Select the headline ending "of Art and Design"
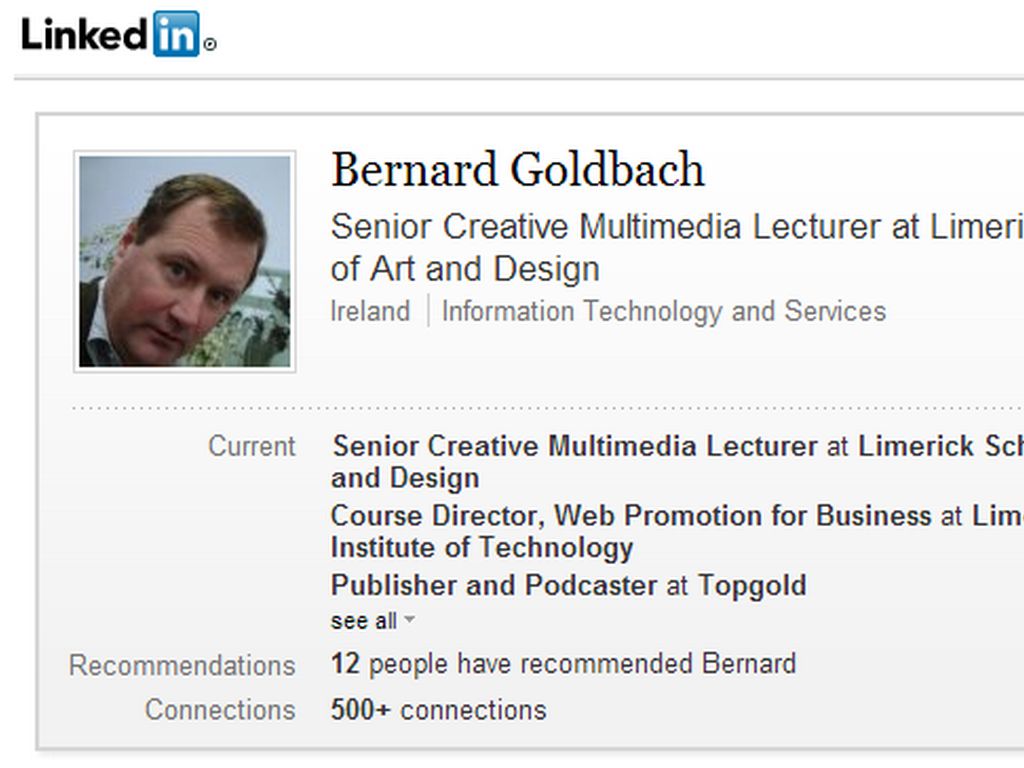The height and width of the screenshot is (768, 1024). (465, 269)
